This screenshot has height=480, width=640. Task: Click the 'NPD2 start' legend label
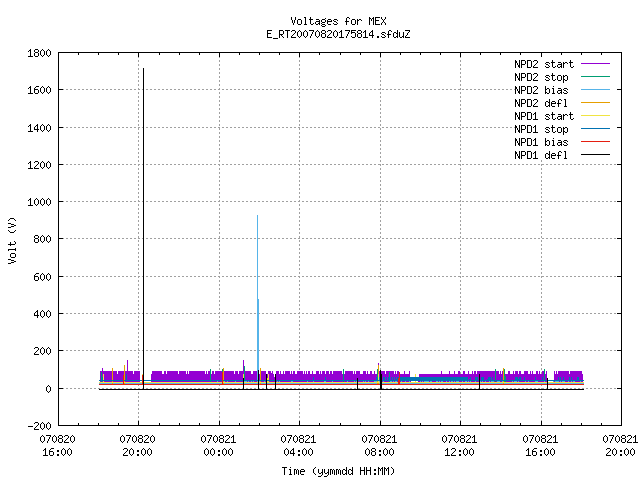[x=544, y=64]
